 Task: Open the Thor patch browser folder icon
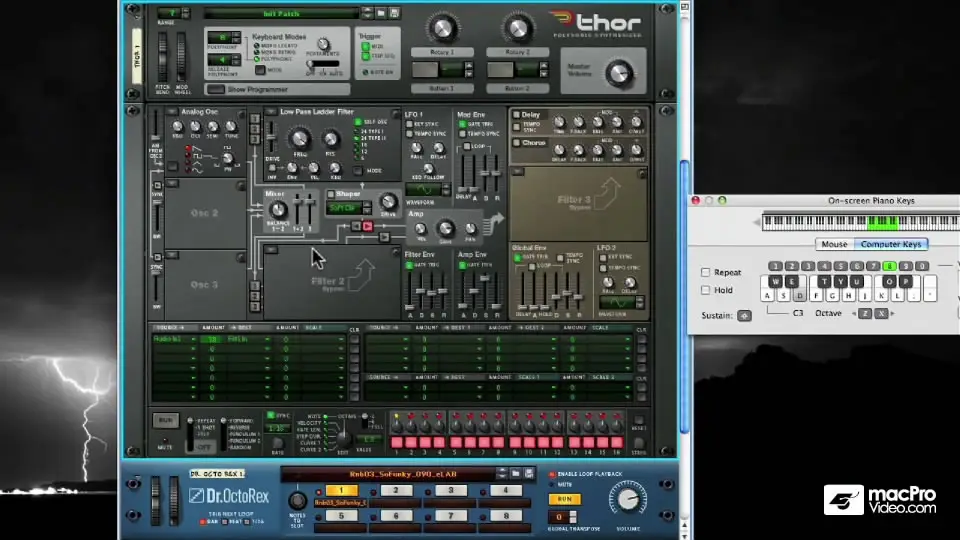click(x=381, y=13)
